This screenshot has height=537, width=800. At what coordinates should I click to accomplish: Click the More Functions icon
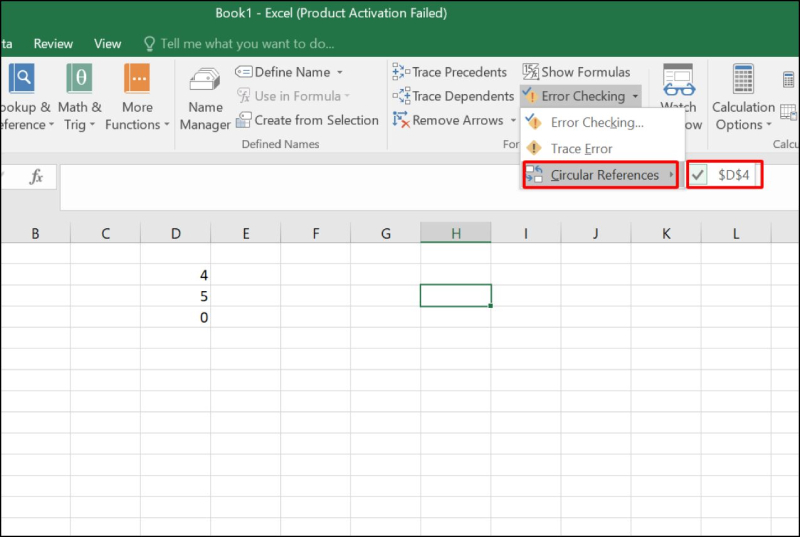(137, 78)
